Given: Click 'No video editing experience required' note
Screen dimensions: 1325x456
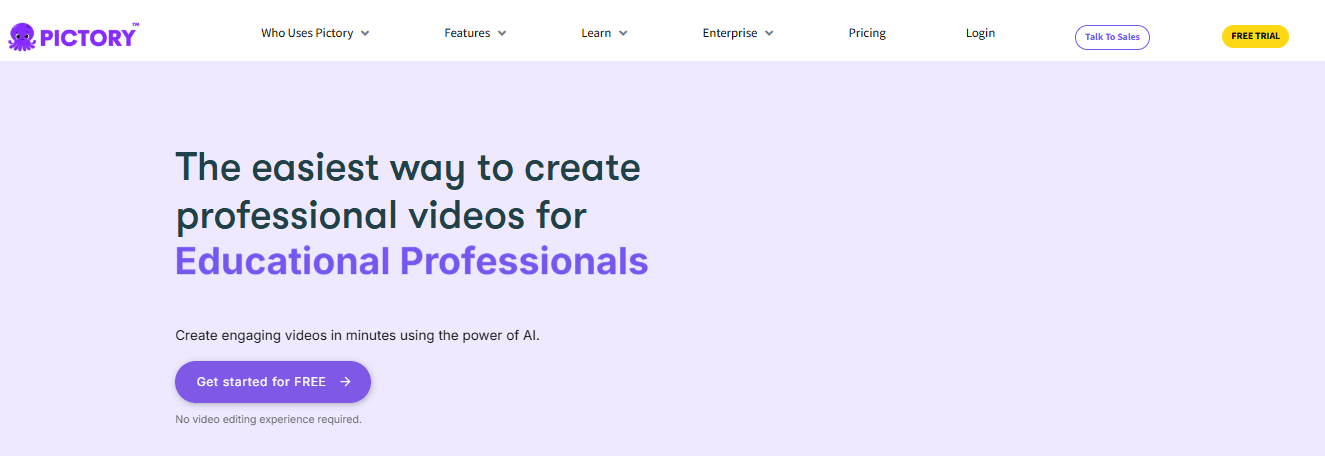Looking at the screenshot, I should coord(268,420).
